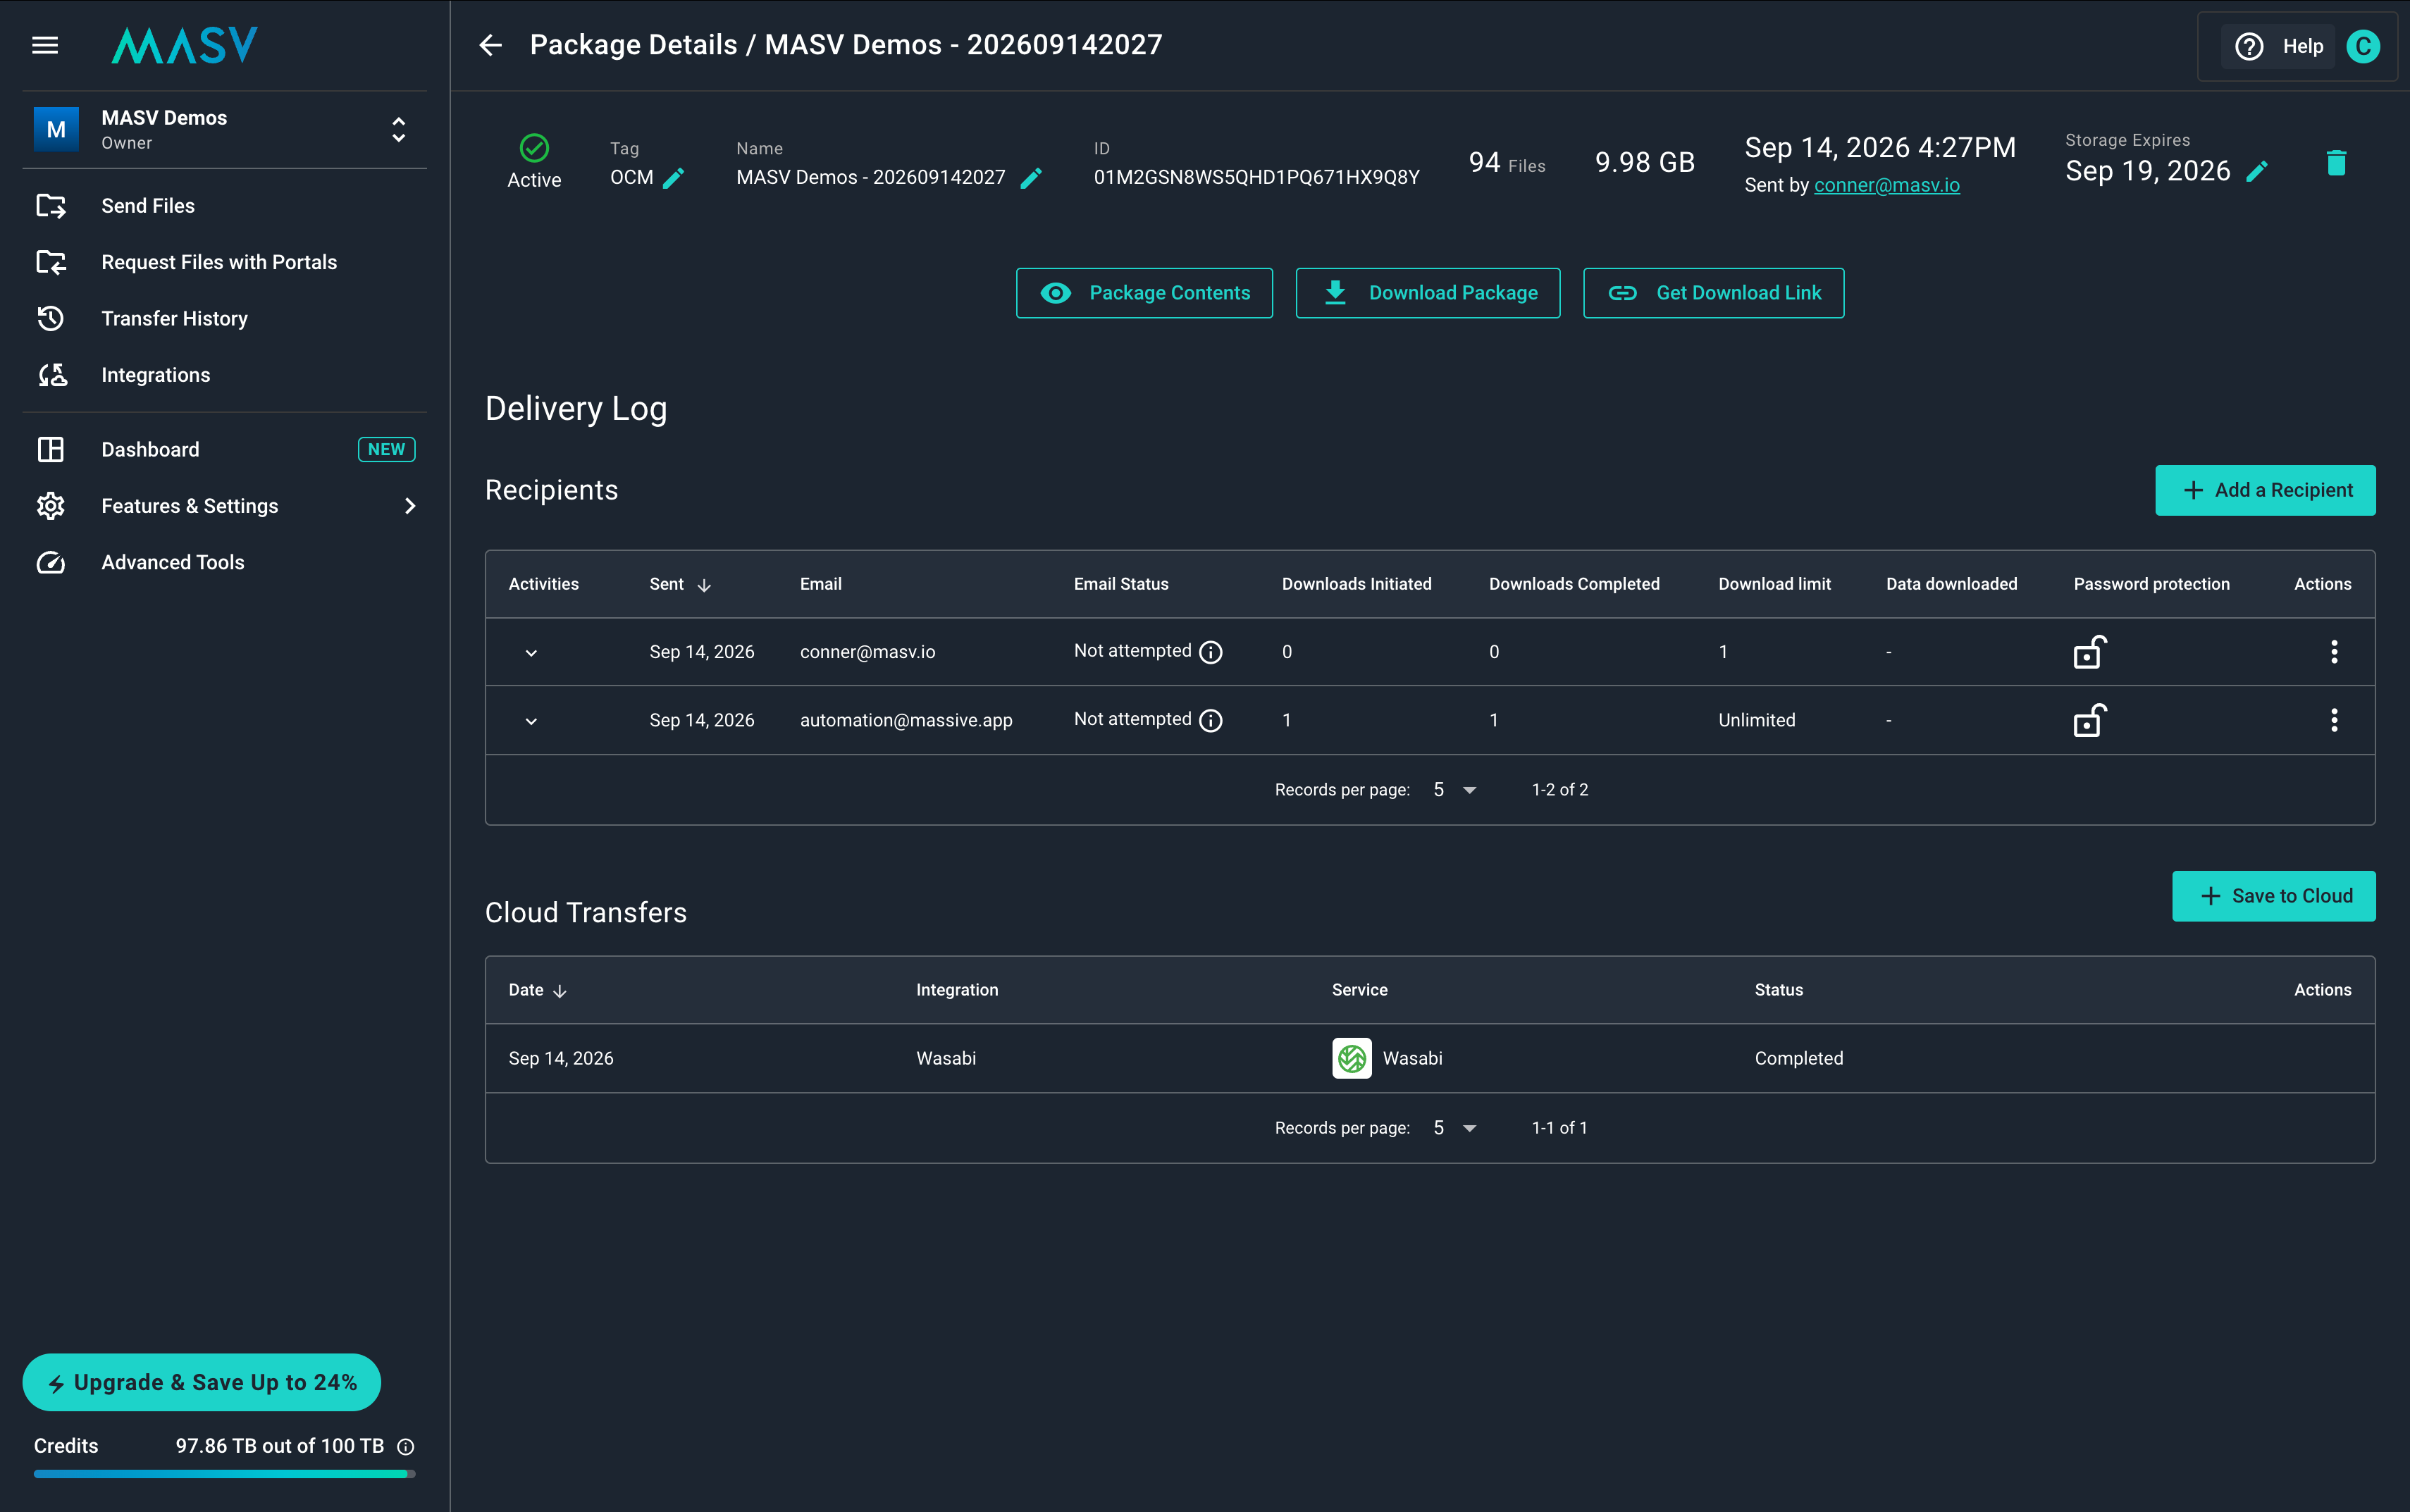2410x1512 pixels.
Task: Click Upgrade & Save Up to 24%
Action: coord(202,1383)
